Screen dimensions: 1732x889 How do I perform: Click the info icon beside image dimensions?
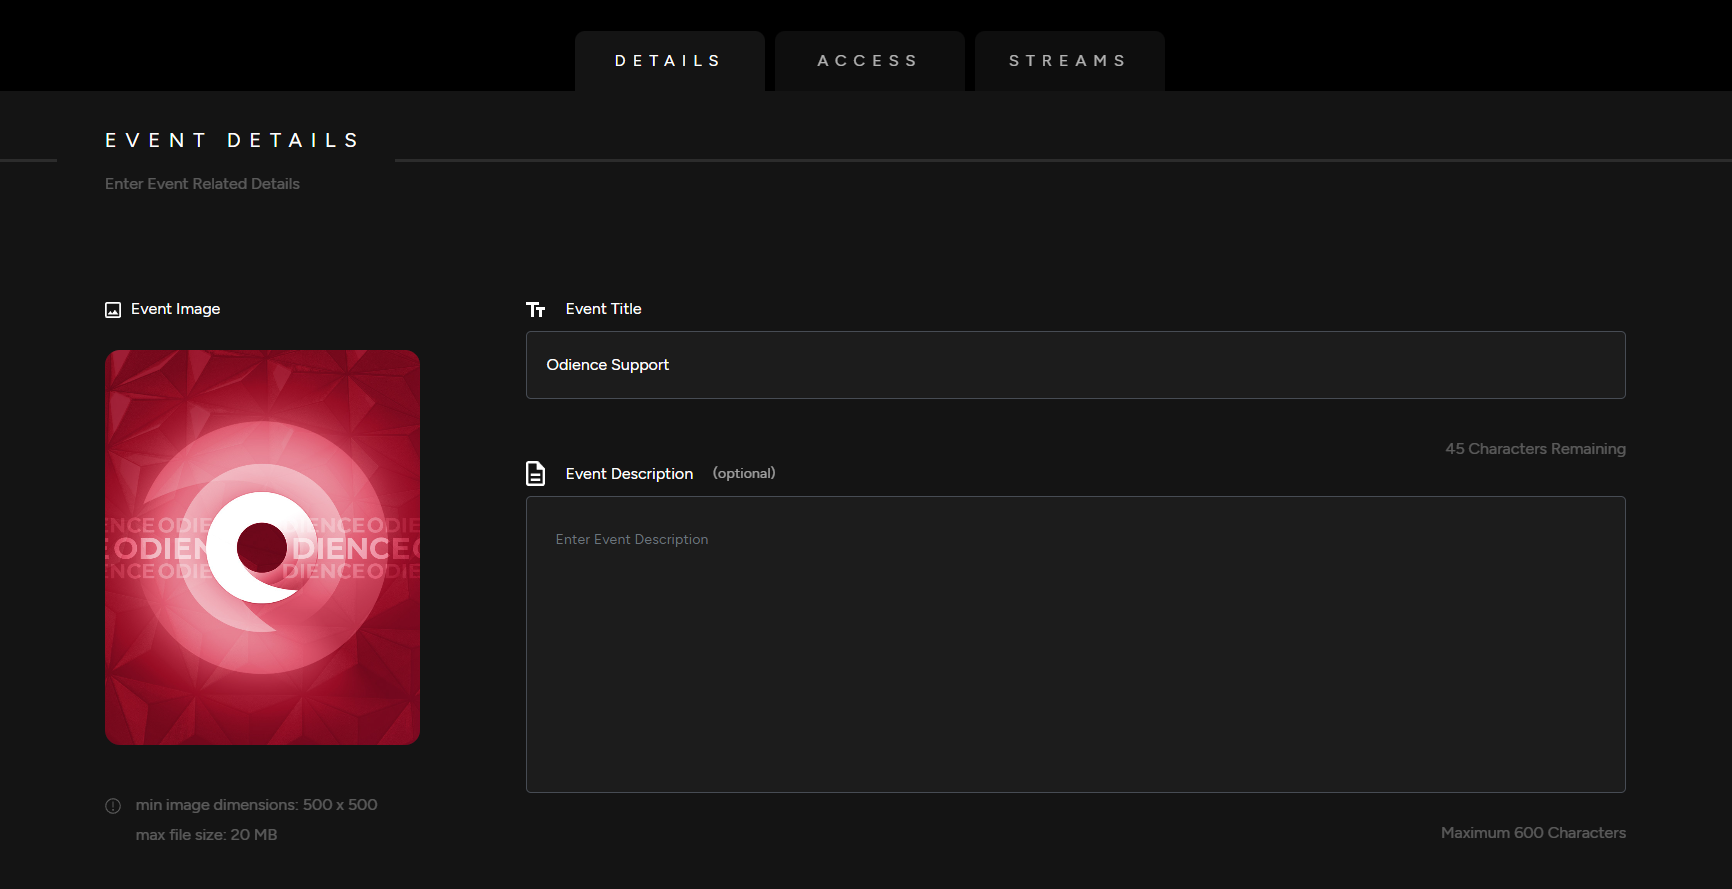[113, 806]
